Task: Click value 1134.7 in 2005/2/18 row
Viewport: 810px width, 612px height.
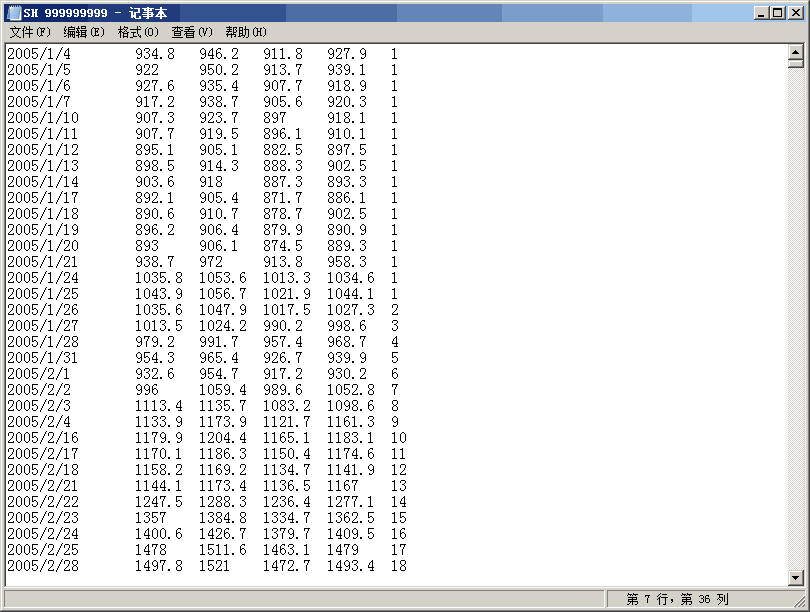Action: coord(287,470)
